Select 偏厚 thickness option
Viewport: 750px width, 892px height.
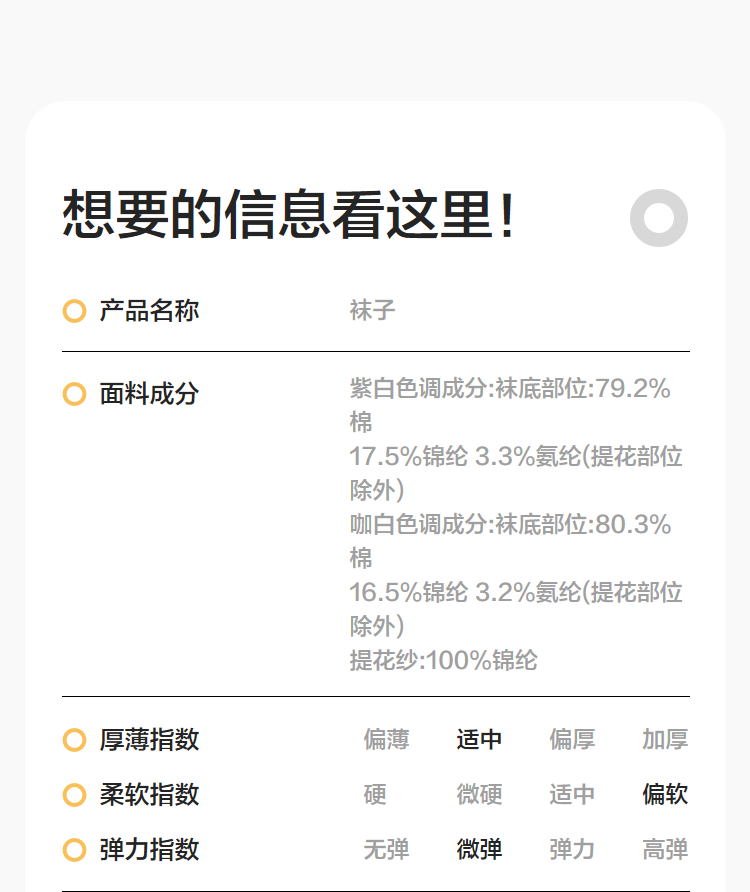[572, 740]
